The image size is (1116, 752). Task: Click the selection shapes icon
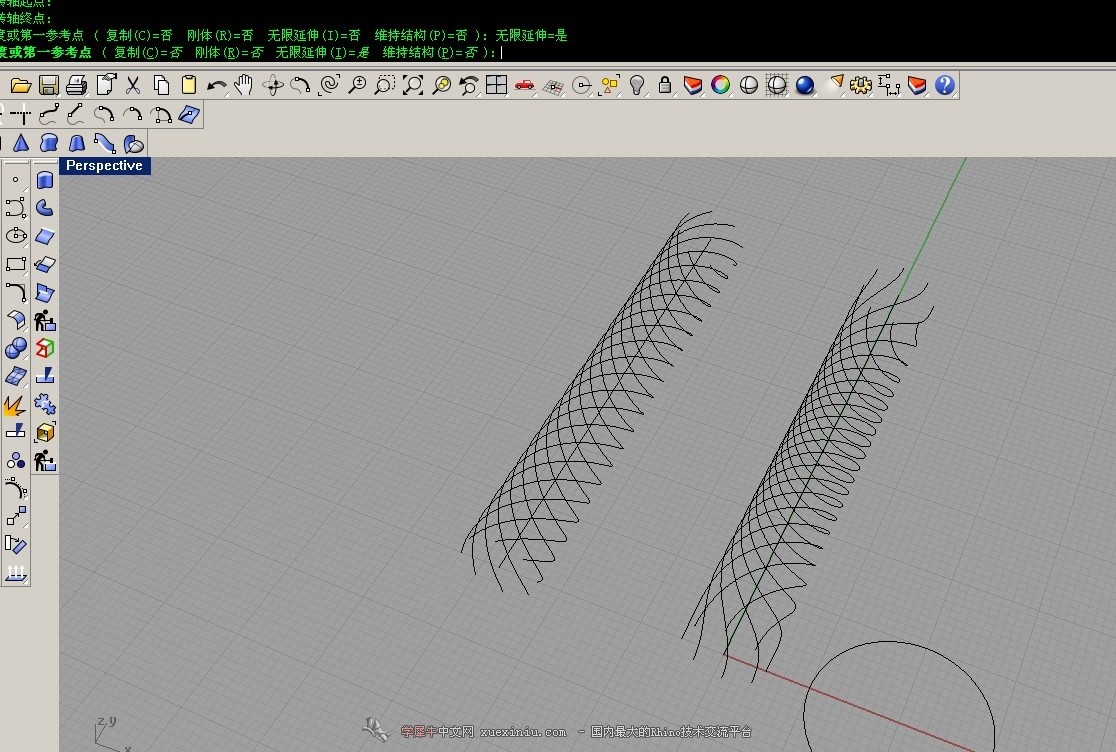[609, 85]
